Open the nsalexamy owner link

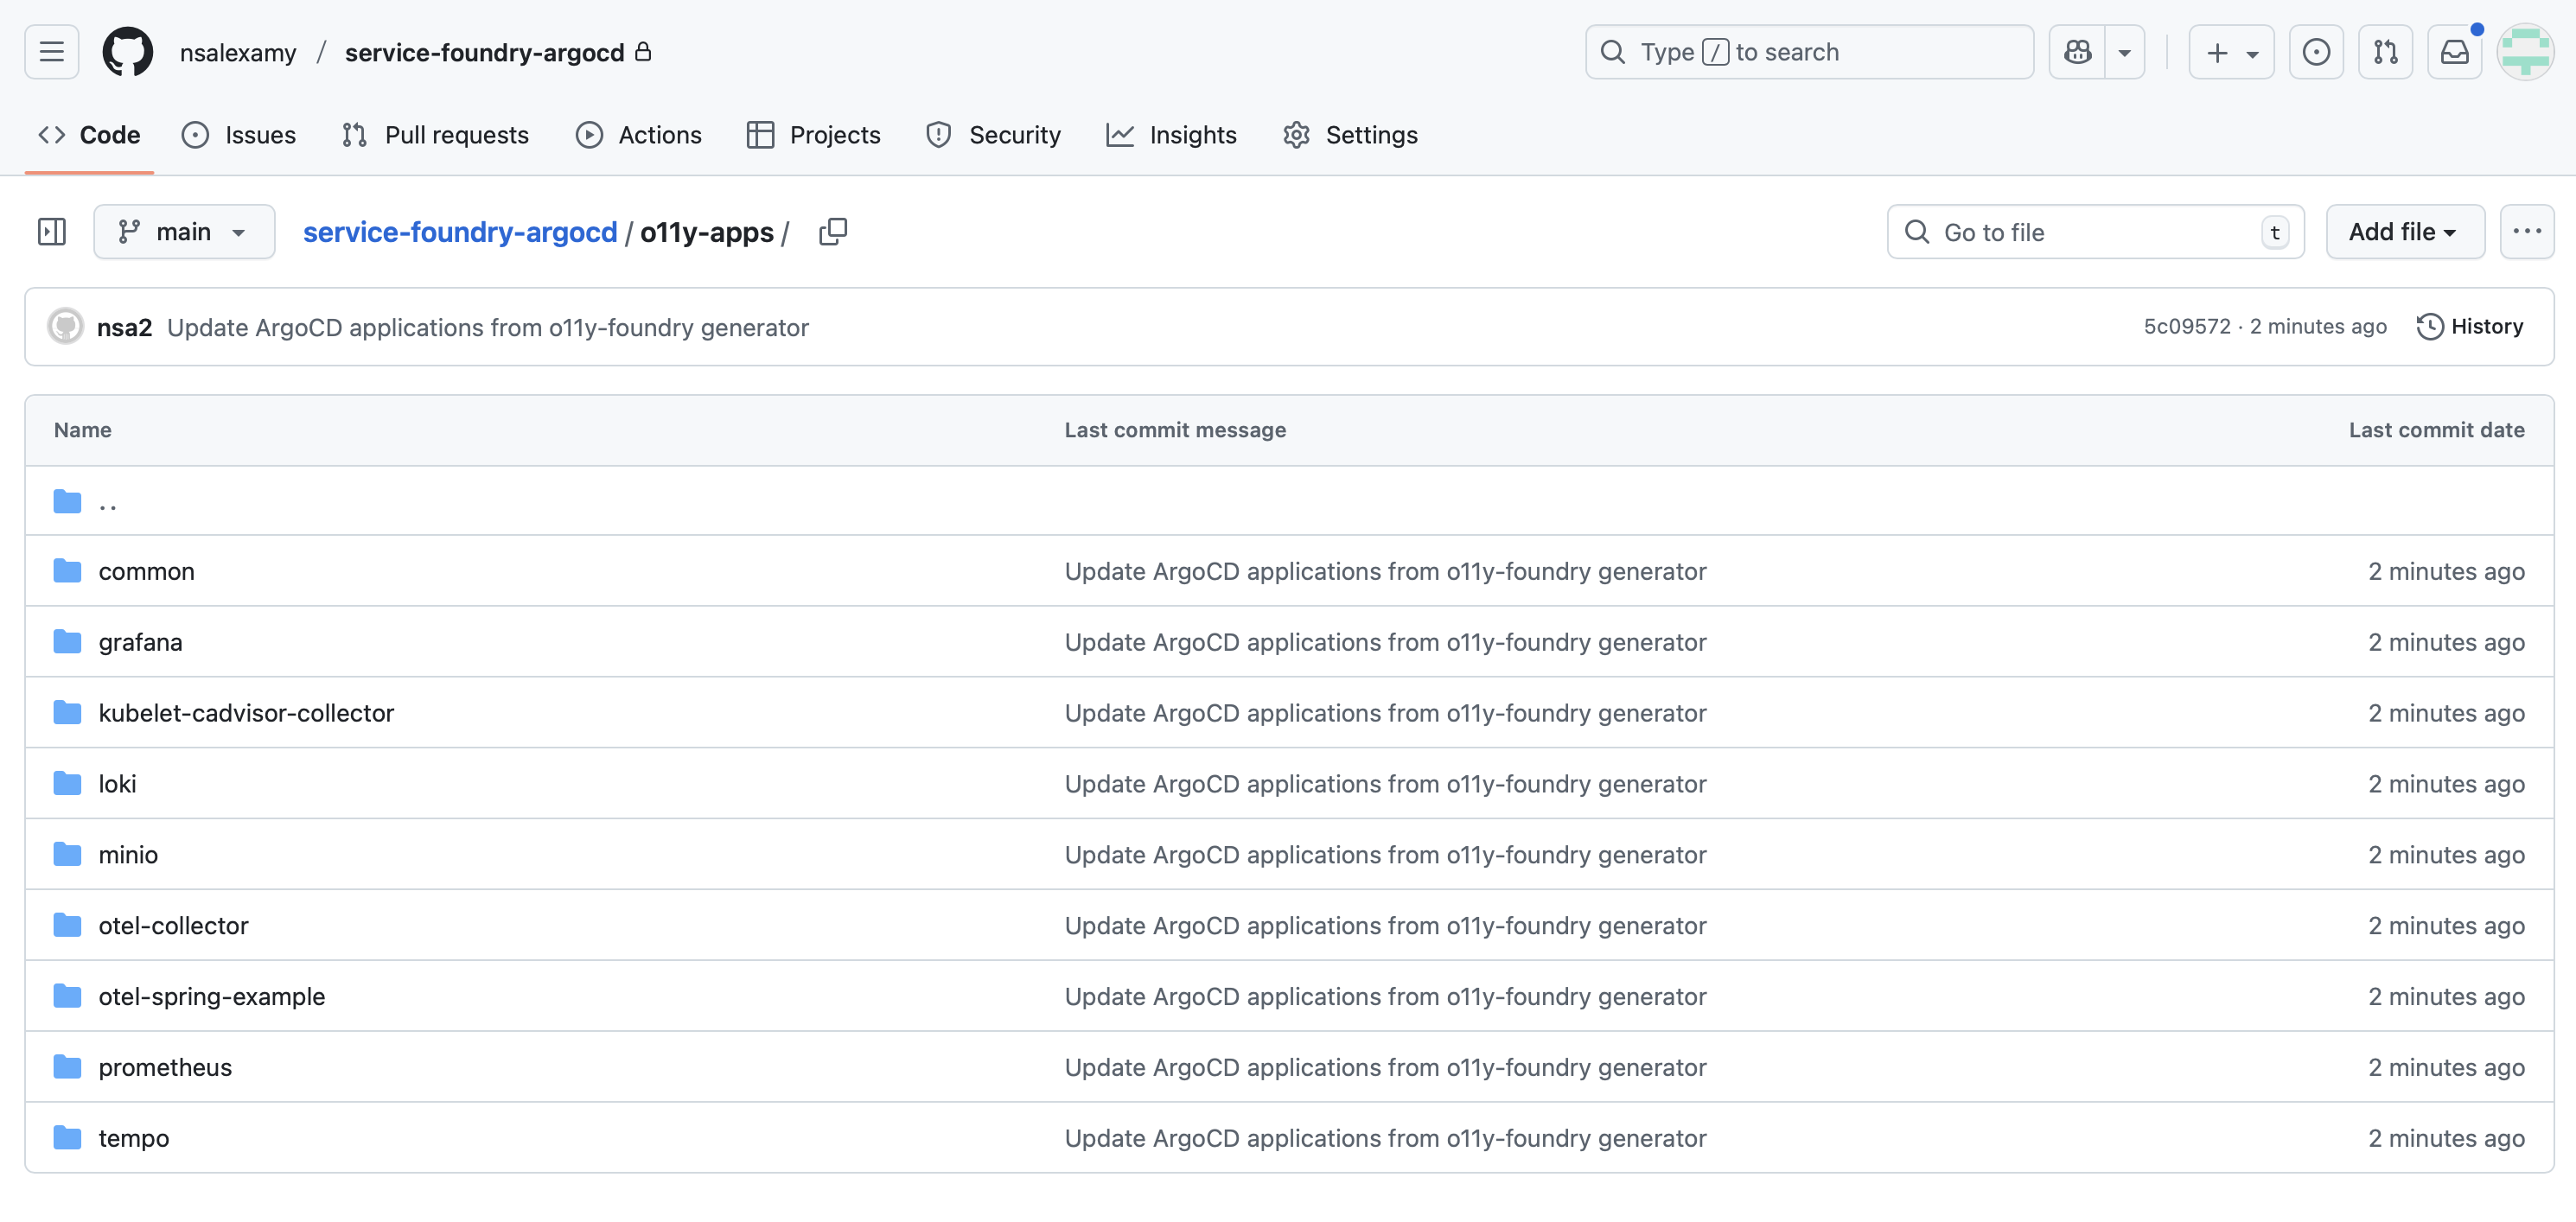coord(238,52)
